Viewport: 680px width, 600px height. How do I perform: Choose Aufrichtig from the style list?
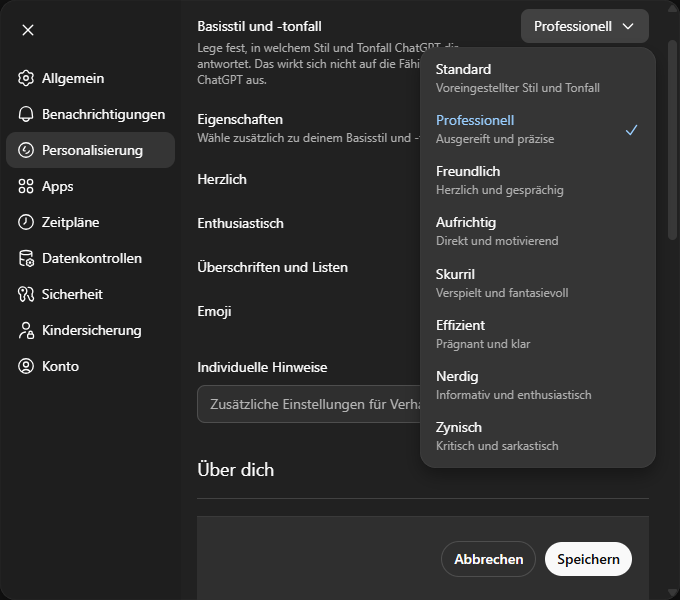coord(538,232)
